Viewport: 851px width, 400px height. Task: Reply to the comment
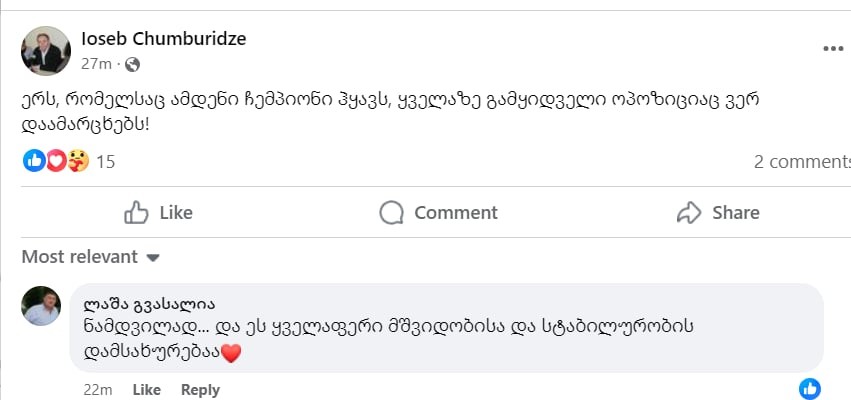200,390
